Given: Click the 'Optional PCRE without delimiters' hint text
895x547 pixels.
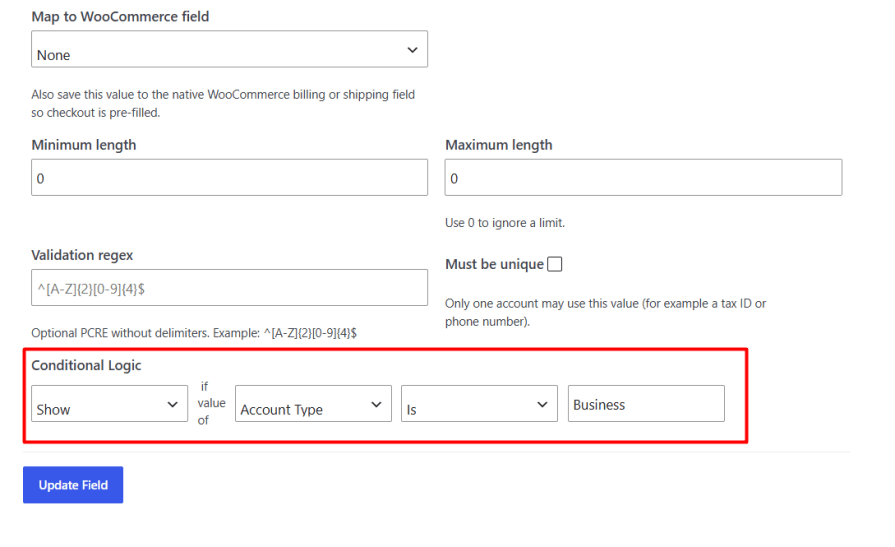Looking at the screenshot, I should 194,333.
